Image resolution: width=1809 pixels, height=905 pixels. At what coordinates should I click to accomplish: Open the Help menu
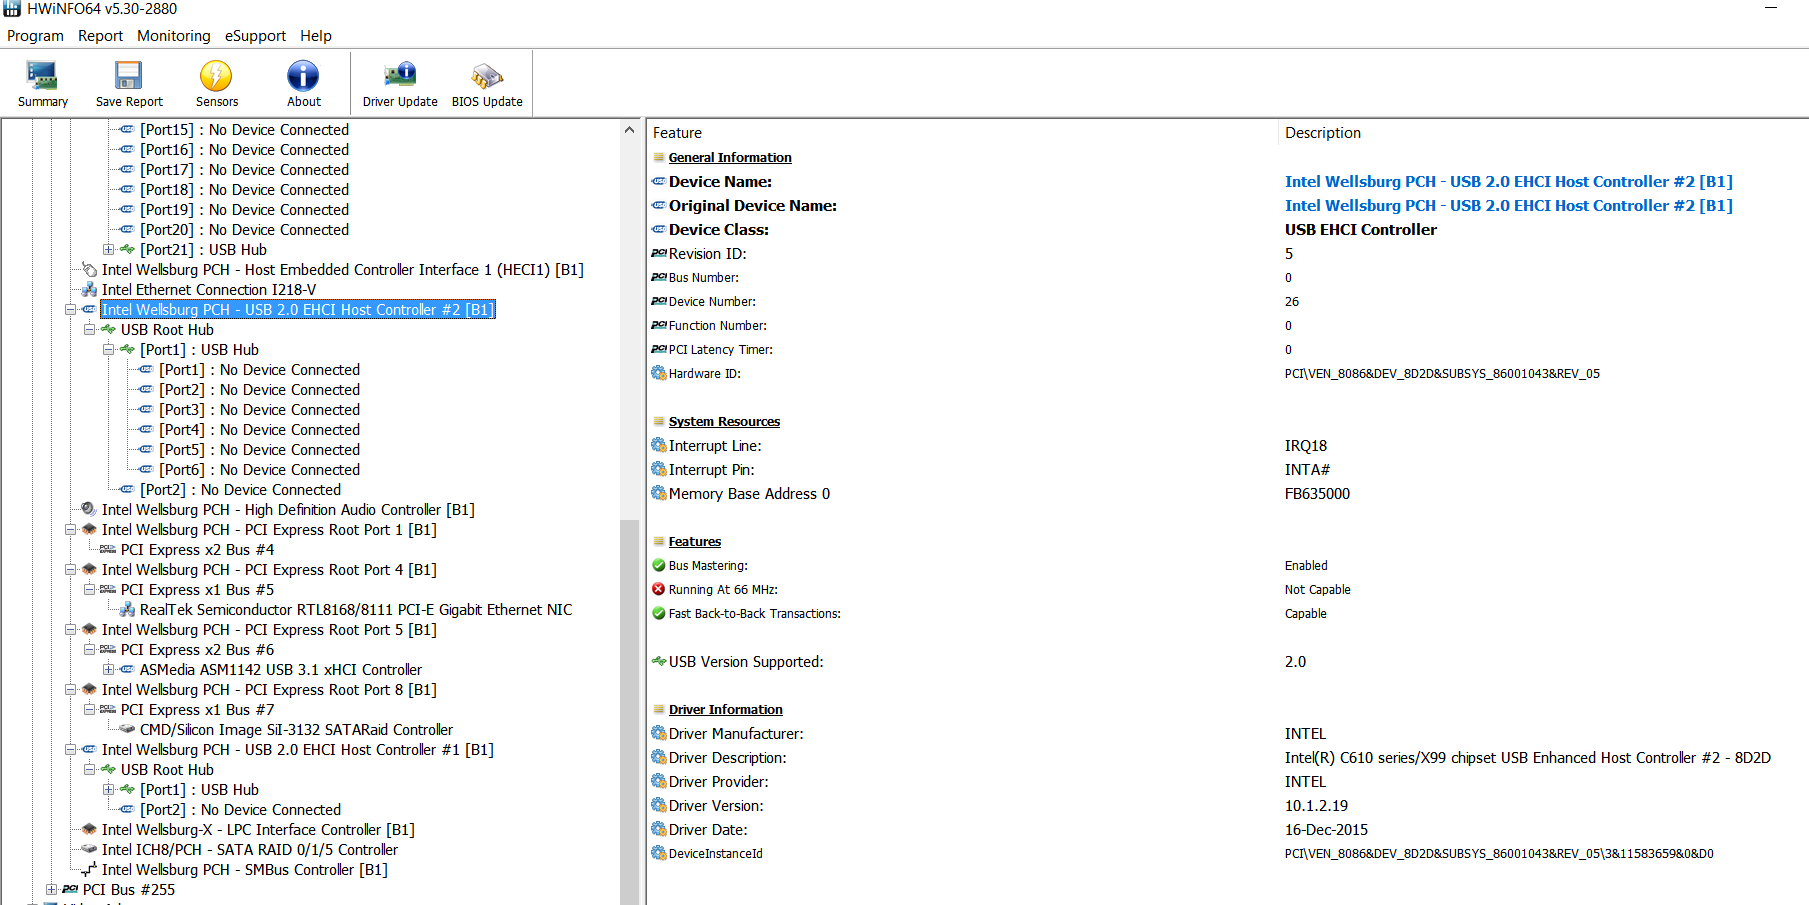point(316,36)
